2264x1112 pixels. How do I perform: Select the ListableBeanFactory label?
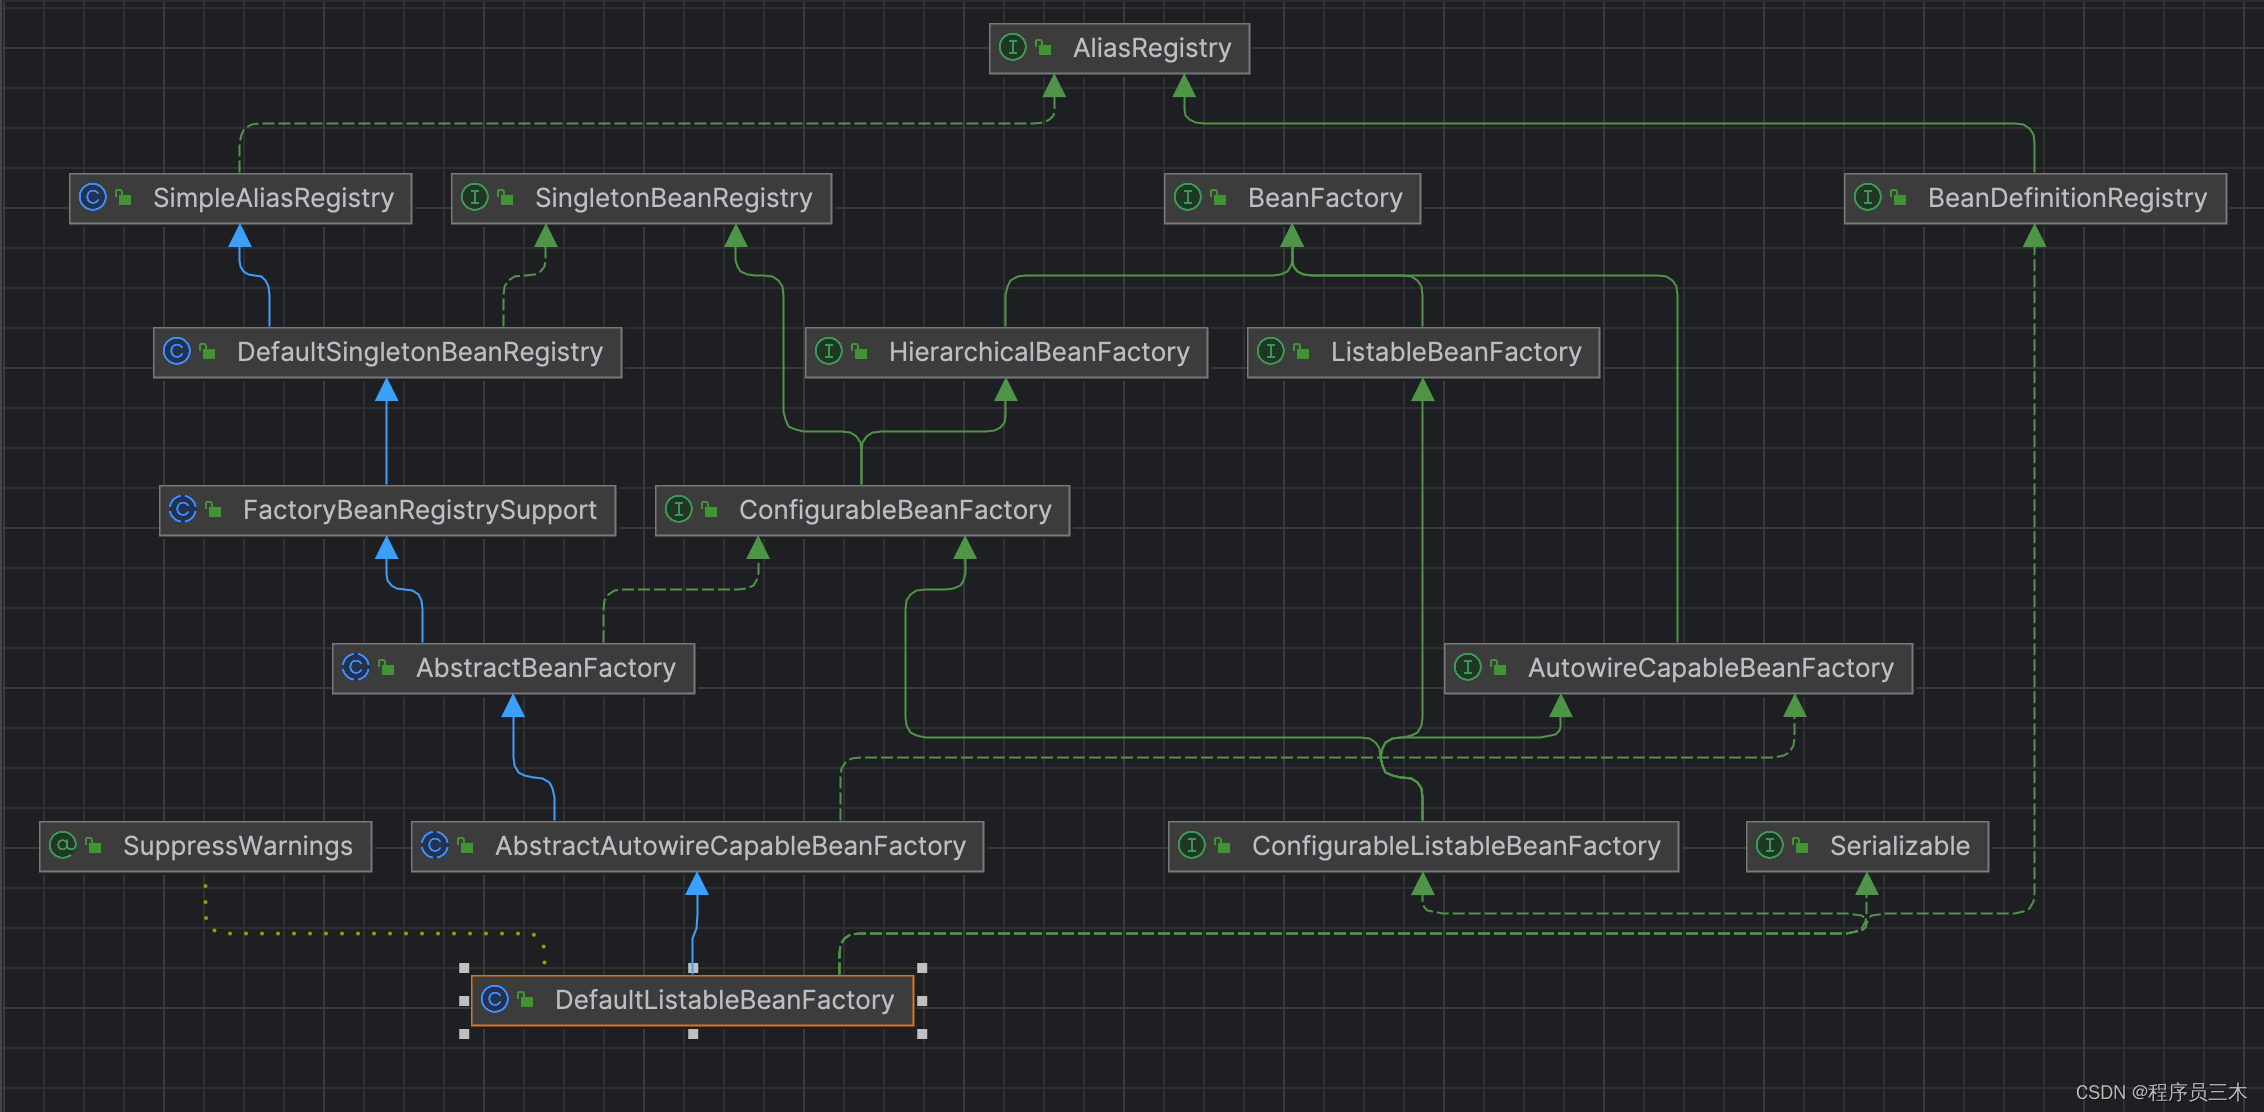click(x=1456, y=352)
